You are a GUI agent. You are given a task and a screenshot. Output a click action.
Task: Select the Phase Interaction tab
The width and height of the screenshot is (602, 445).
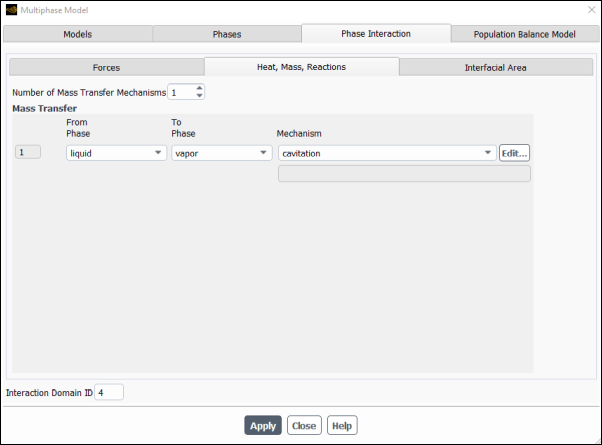(376, 33)
